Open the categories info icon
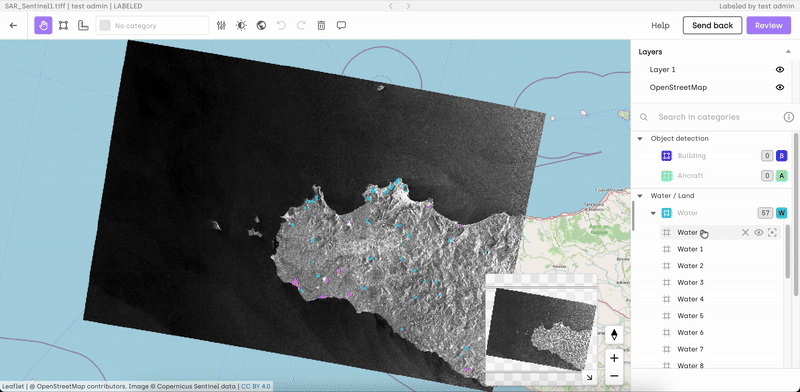The image size is (800, 392). [x=789, y=117]
